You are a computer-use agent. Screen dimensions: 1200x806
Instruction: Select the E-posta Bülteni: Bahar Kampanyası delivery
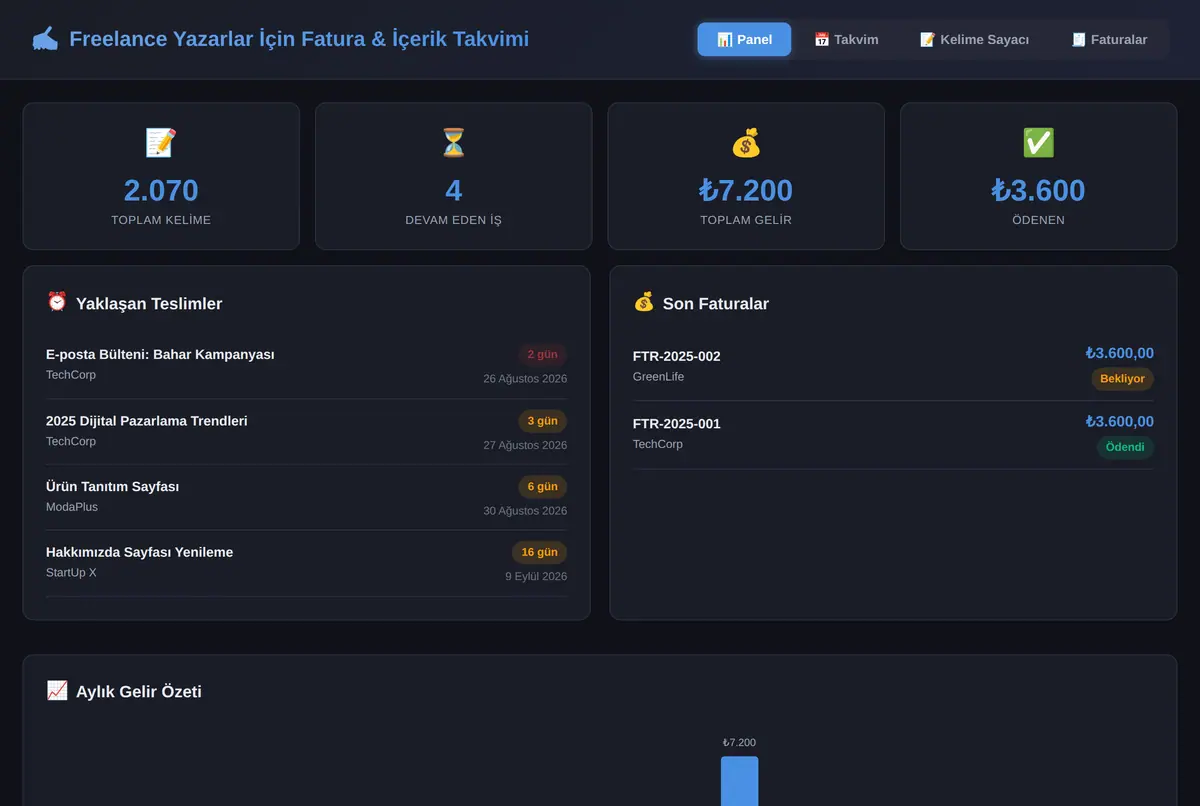coord(306,365)
